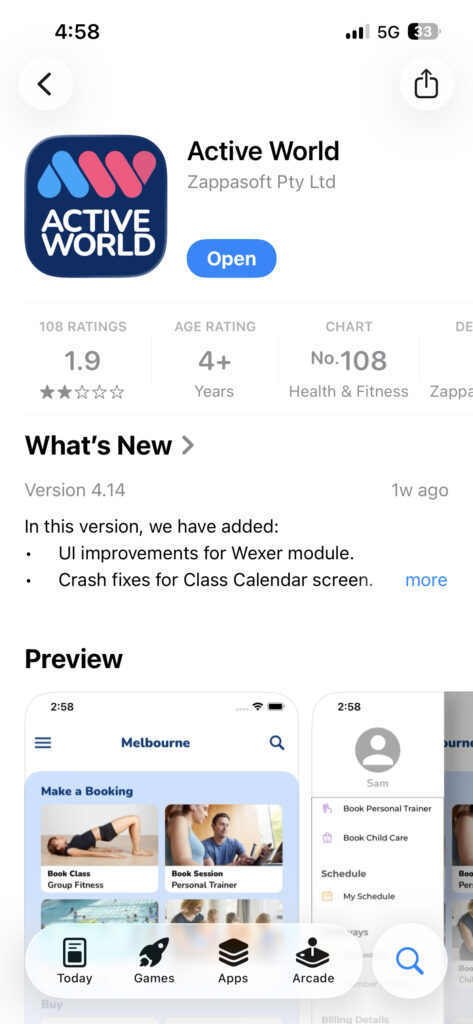Switch to the Games tab
Viewport: 473px width, 1024px height.
tap(154, 961)
